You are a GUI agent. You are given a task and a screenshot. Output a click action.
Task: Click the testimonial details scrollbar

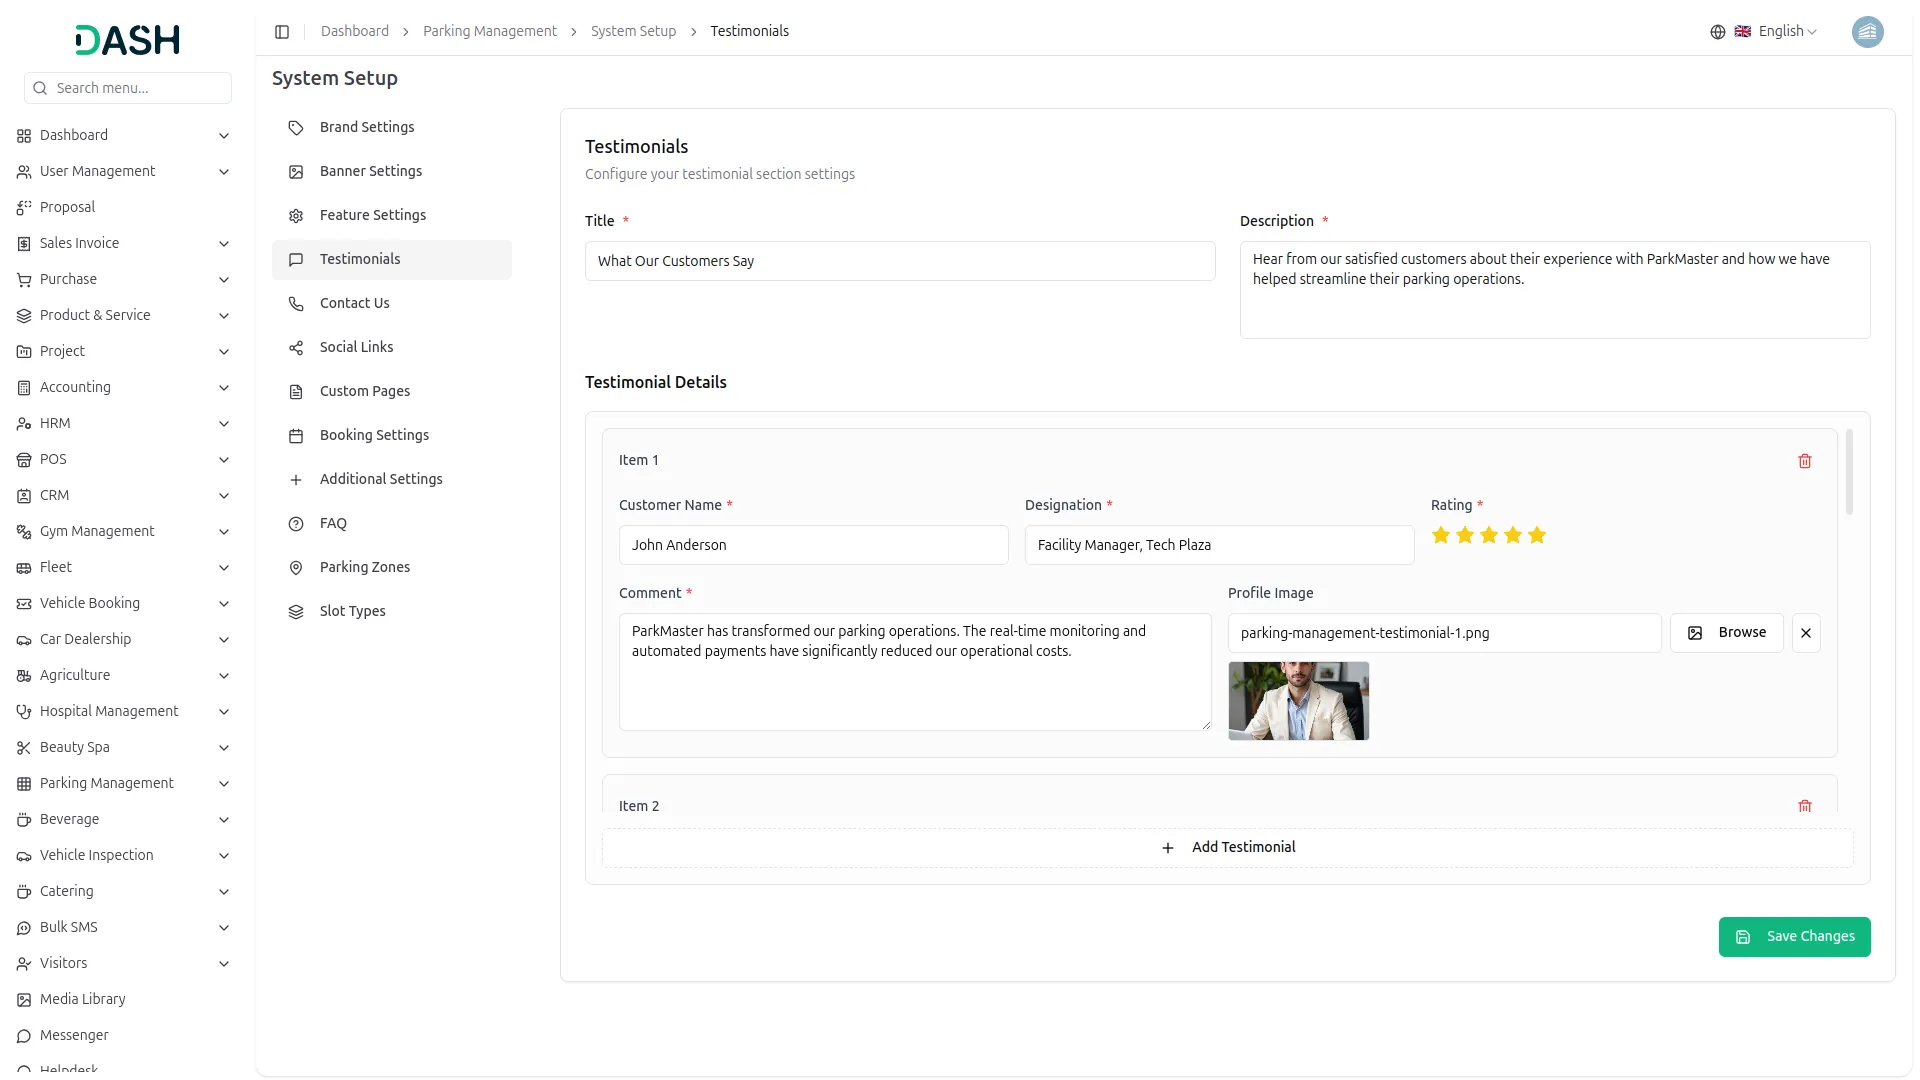point(1849,472)
